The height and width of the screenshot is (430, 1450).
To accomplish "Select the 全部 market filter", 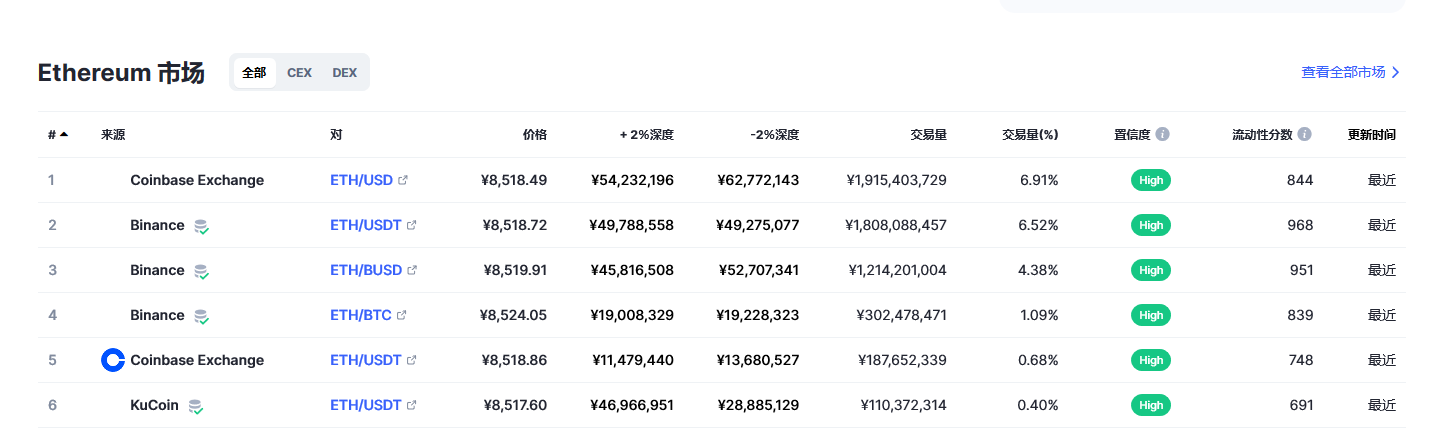I will click(254, 72).
